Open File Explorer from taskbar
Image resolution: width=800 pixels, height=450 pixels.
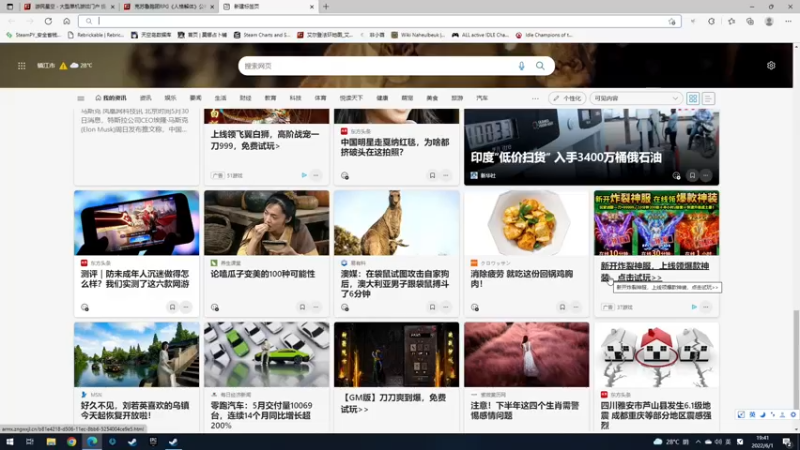pos(51,442)
